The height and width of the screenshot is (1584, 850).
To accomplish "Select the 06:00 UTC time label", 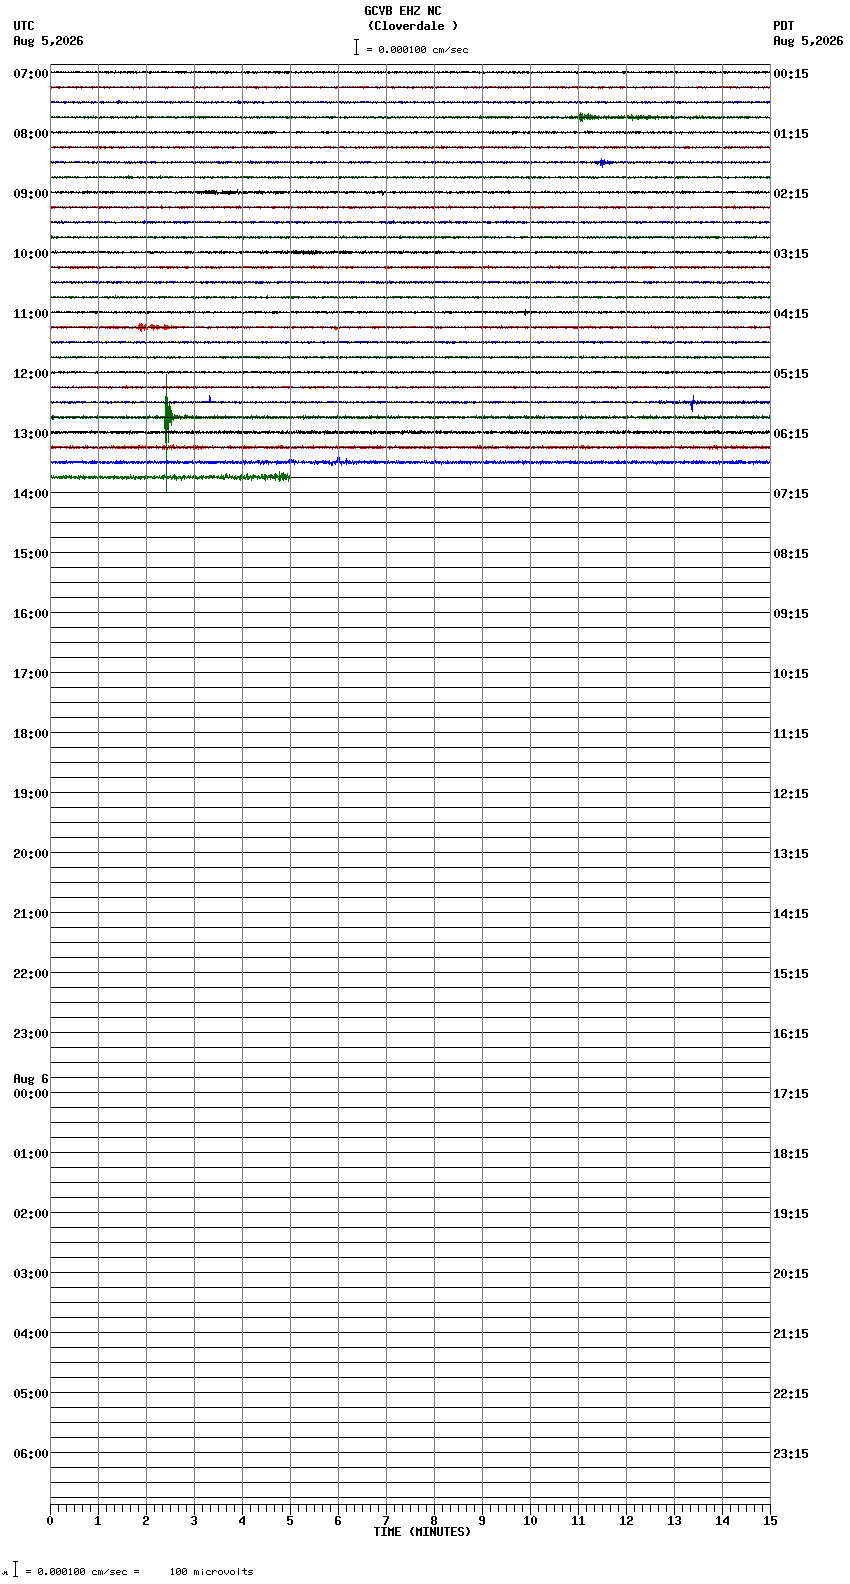I will point(31,1454).
